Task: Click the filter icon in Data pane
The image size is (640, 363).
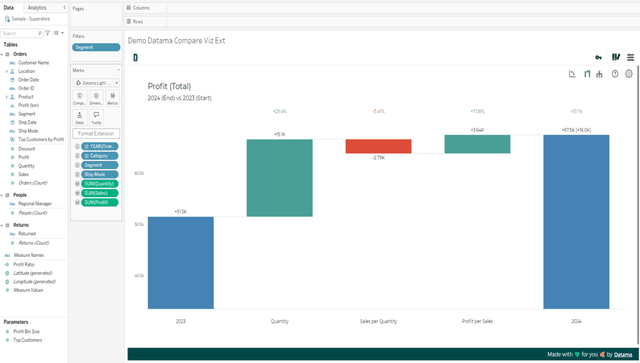Action: pyautogui.click(x=48, y=33)
